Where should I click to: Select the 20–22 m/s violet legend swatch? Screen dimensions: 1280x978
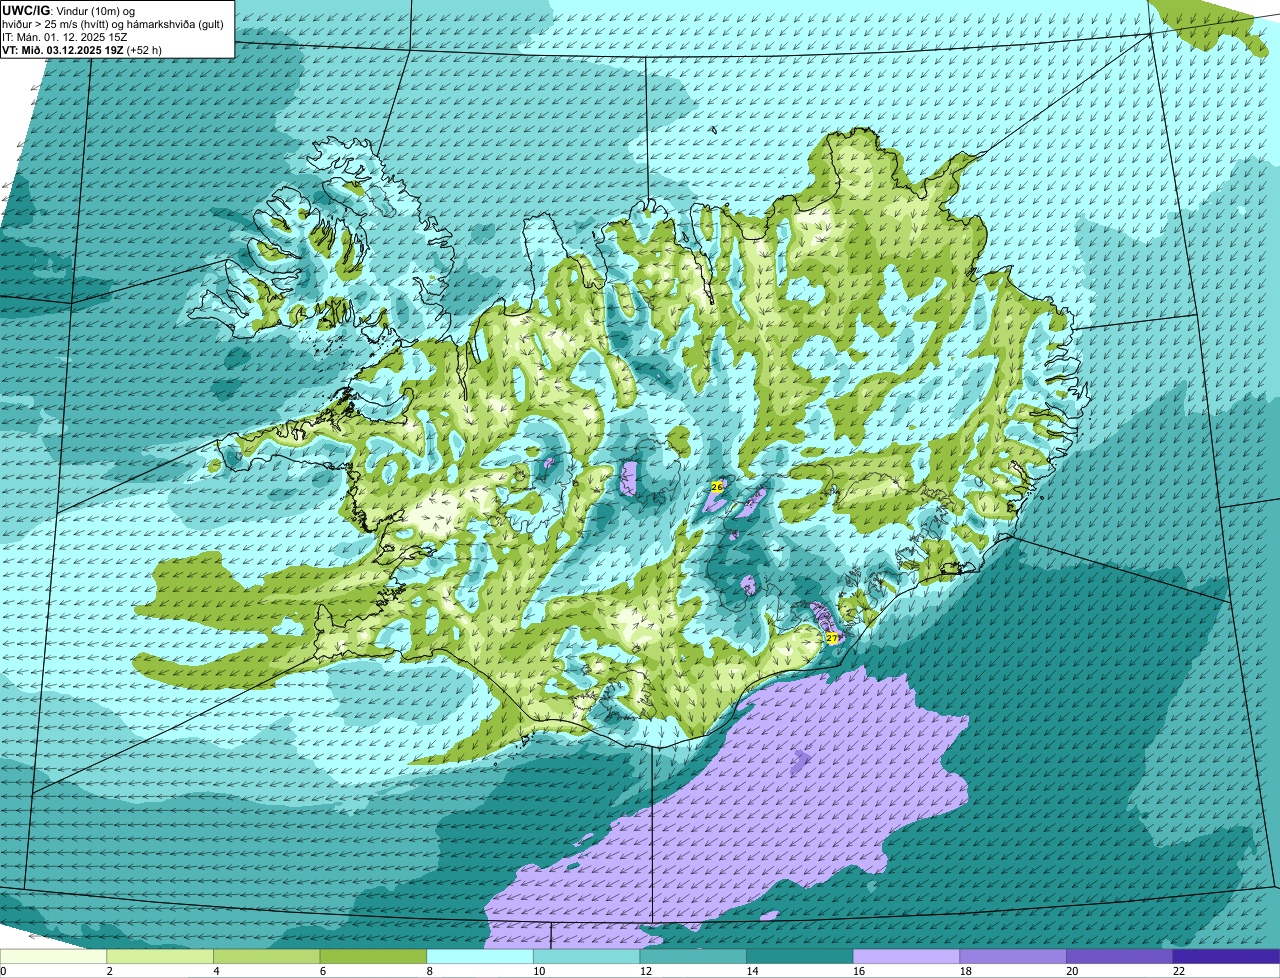tap(1120, 956)
